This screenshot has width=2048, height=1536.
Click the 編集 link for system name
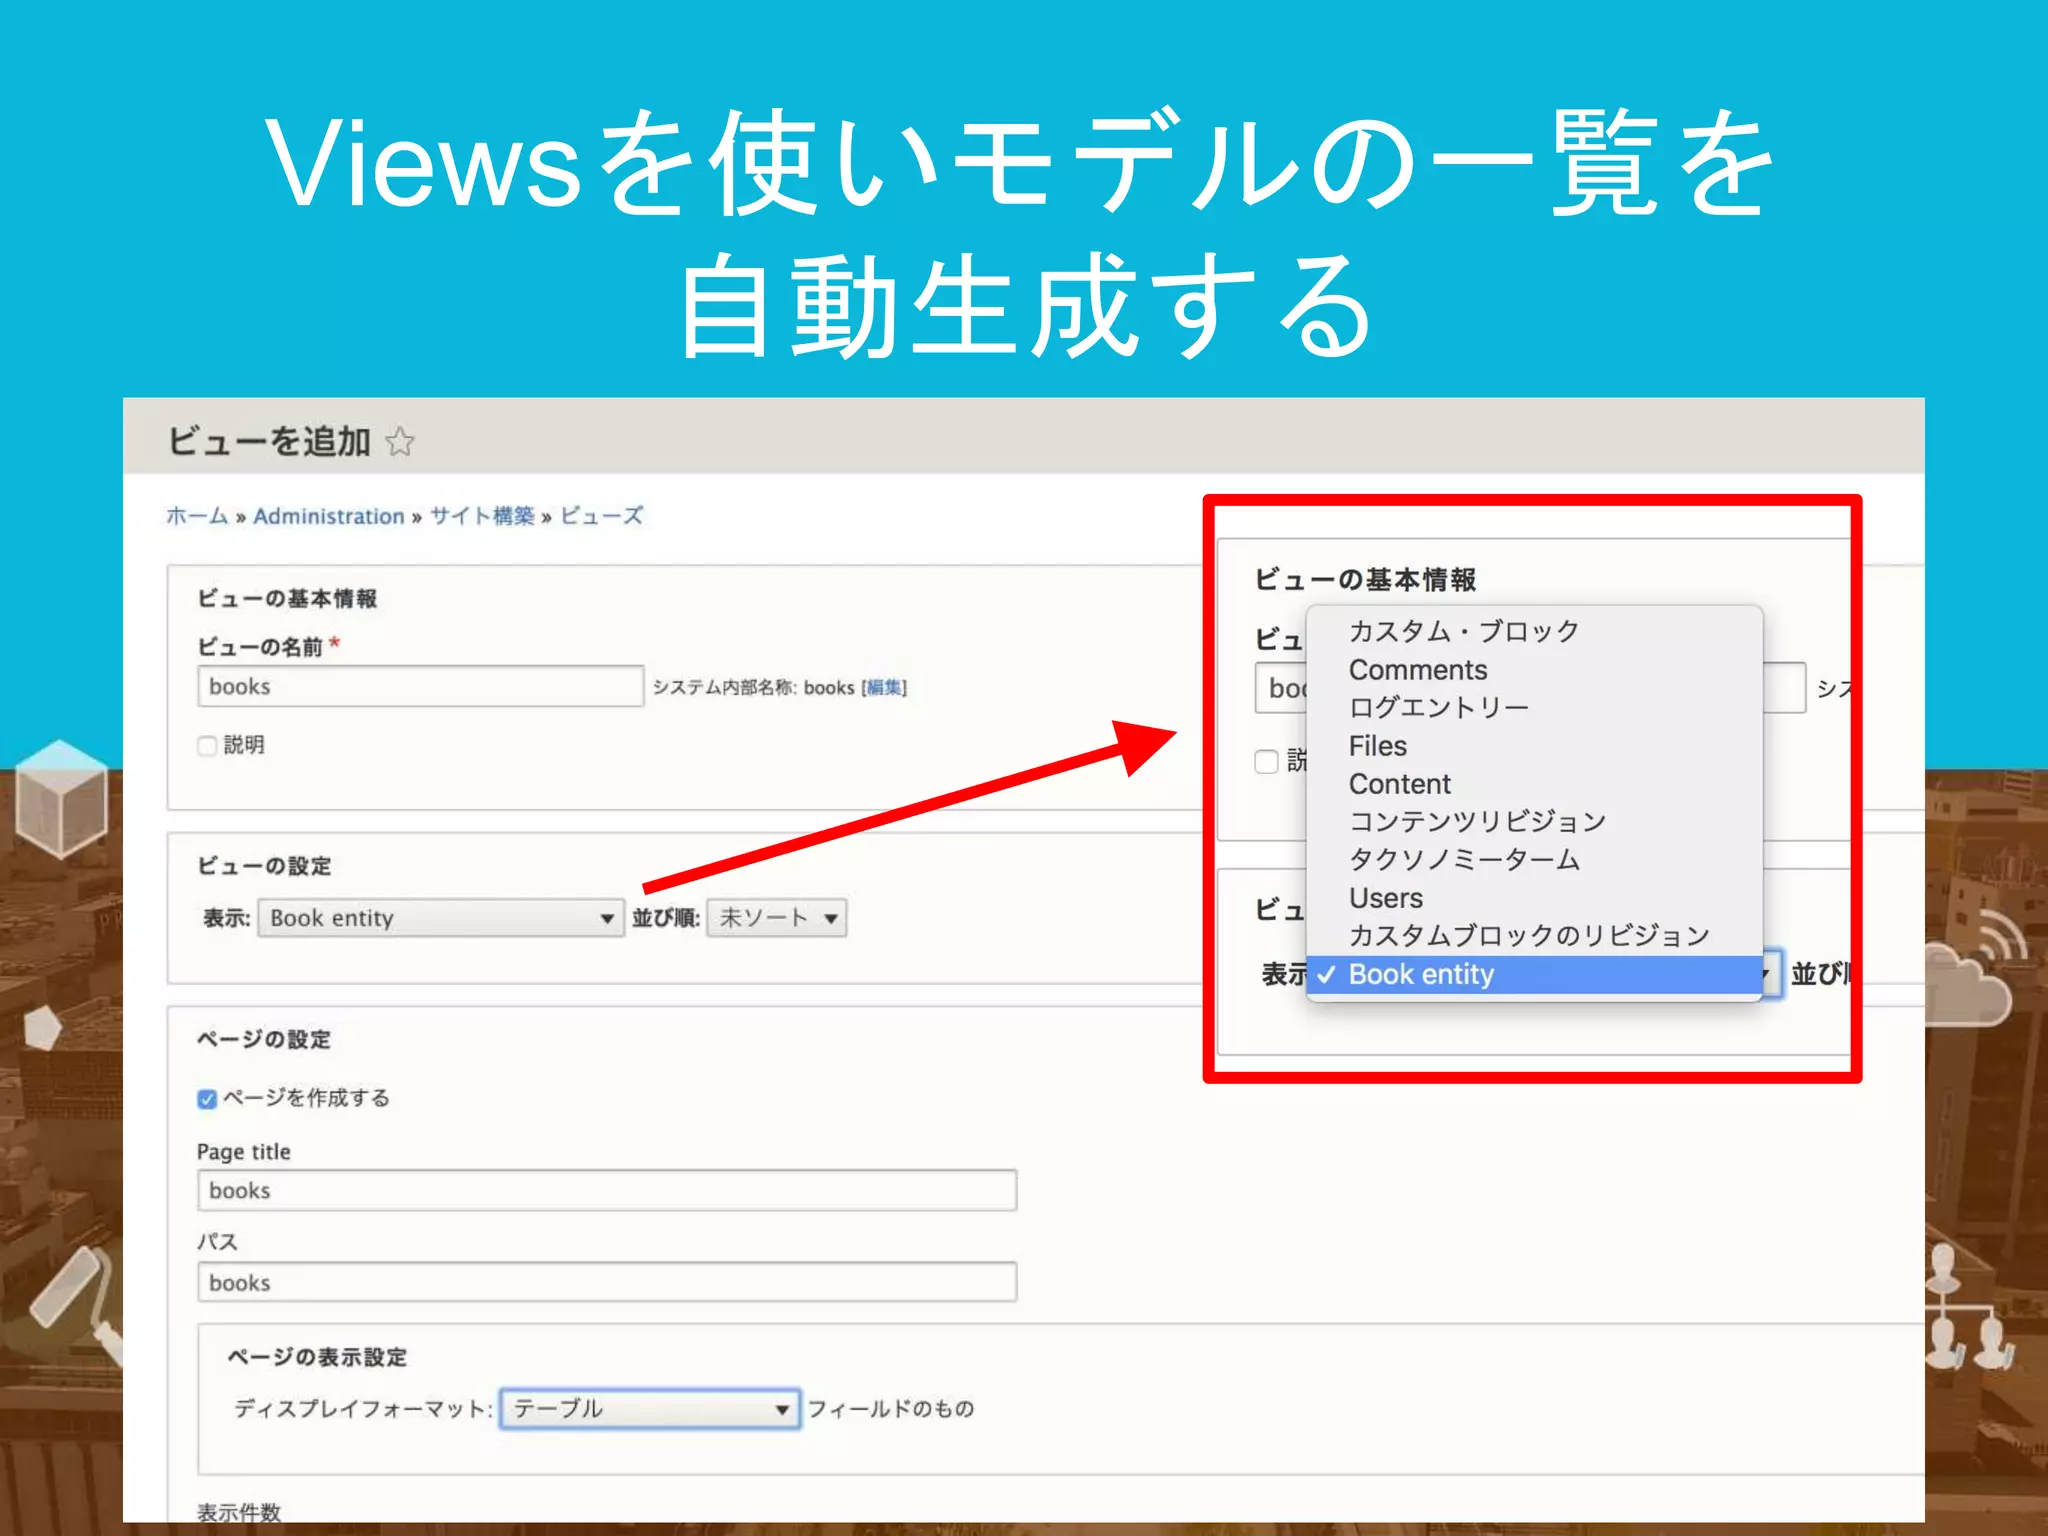tap(883, 688)
